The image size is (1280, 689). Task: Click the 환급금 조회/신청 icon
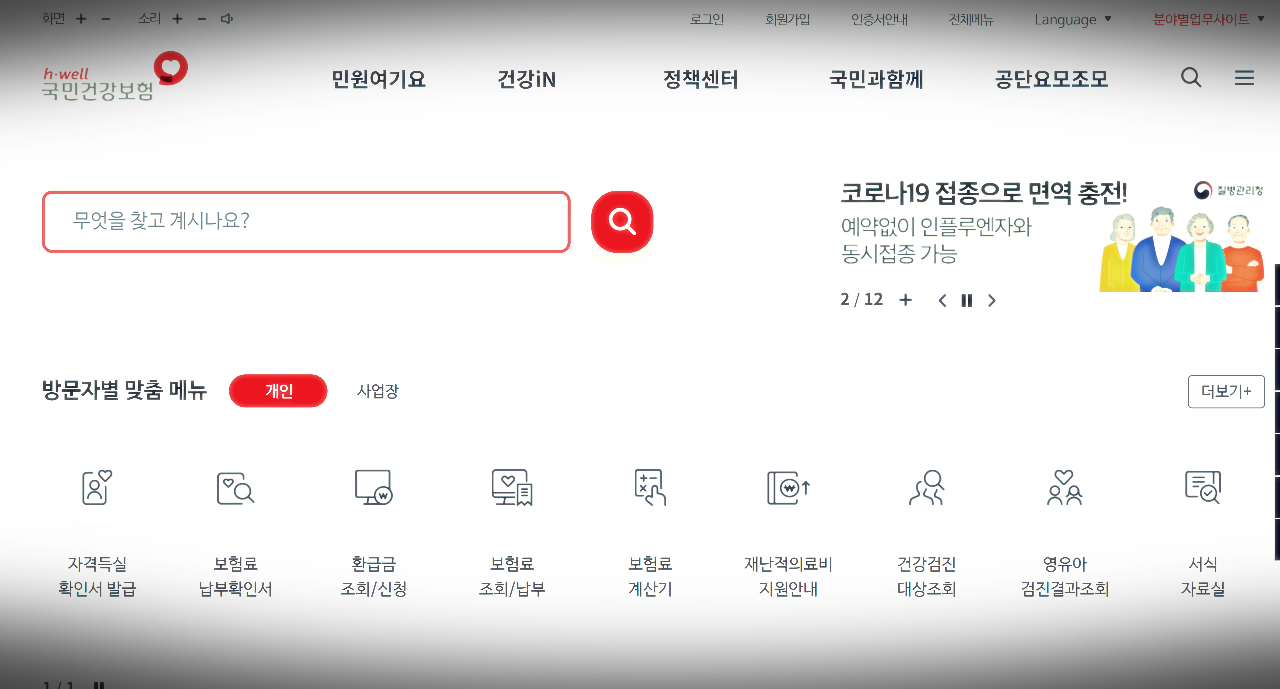pos(372,488)
